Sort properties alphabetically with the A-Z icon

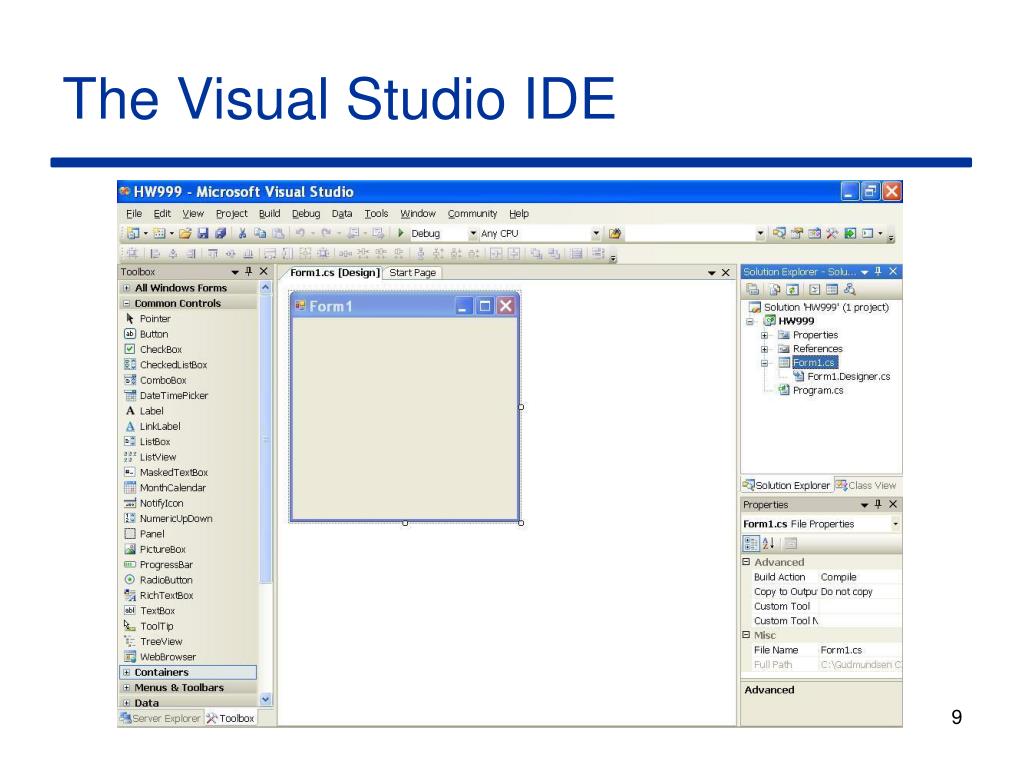[769, 543]
